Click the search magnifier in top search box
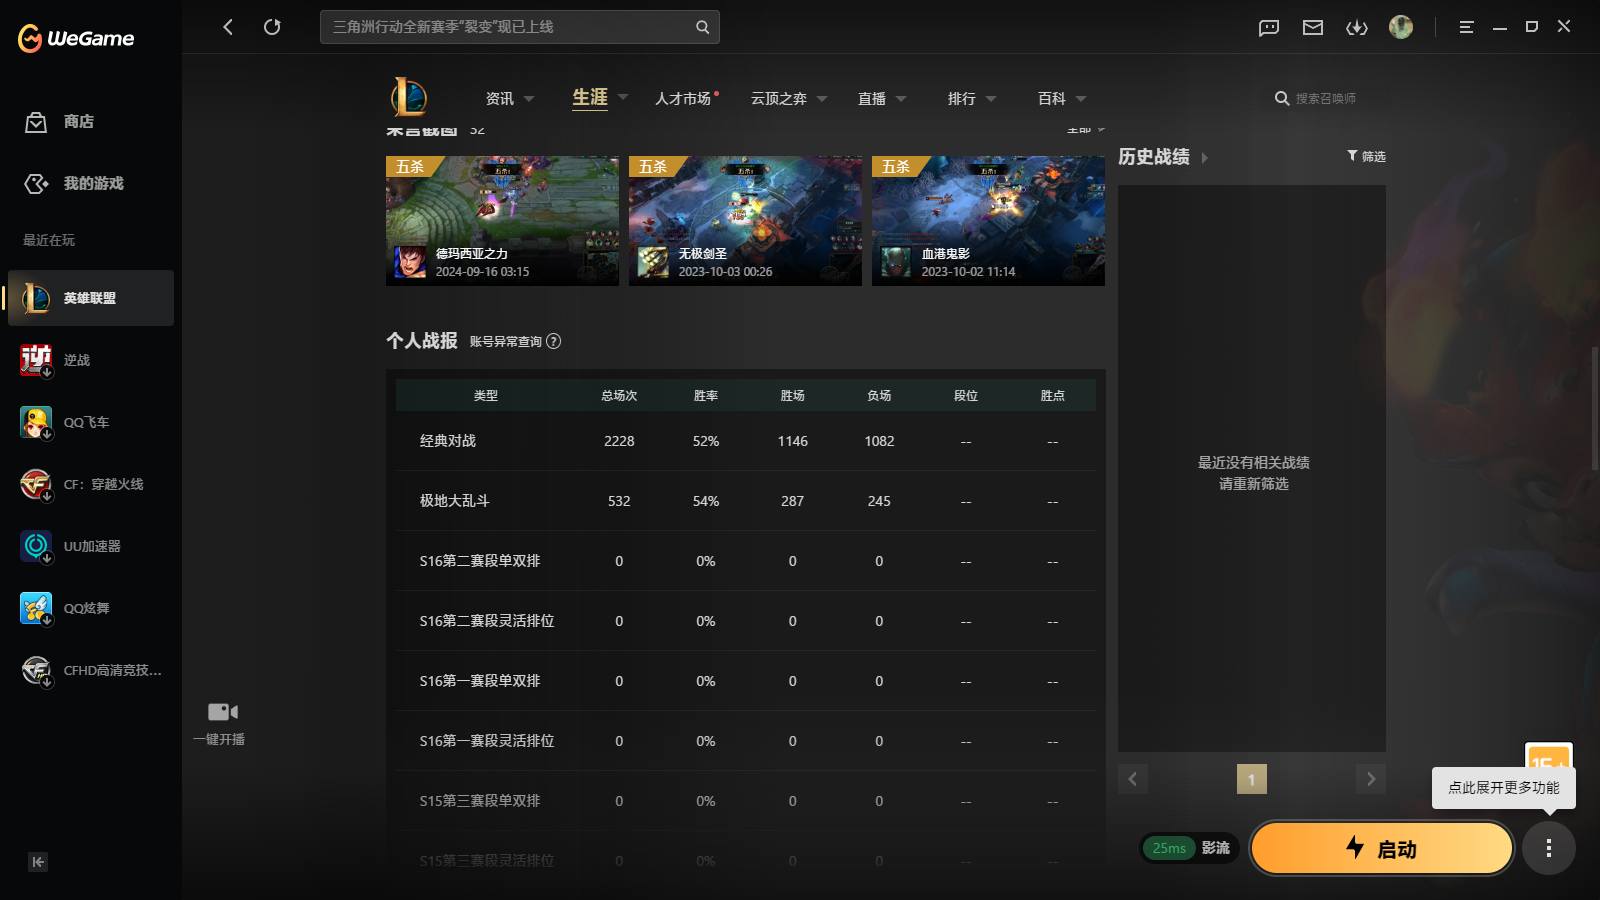1600x900 pixels. coord(703,27)
